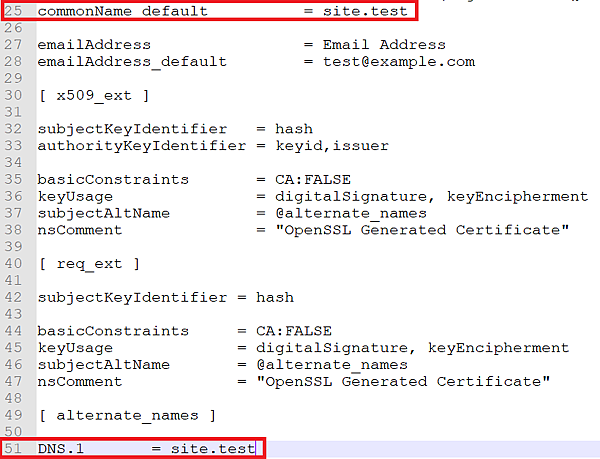Click 'CA:FALSE' value on line 35
600x459 pixels.
click(313, 179)
